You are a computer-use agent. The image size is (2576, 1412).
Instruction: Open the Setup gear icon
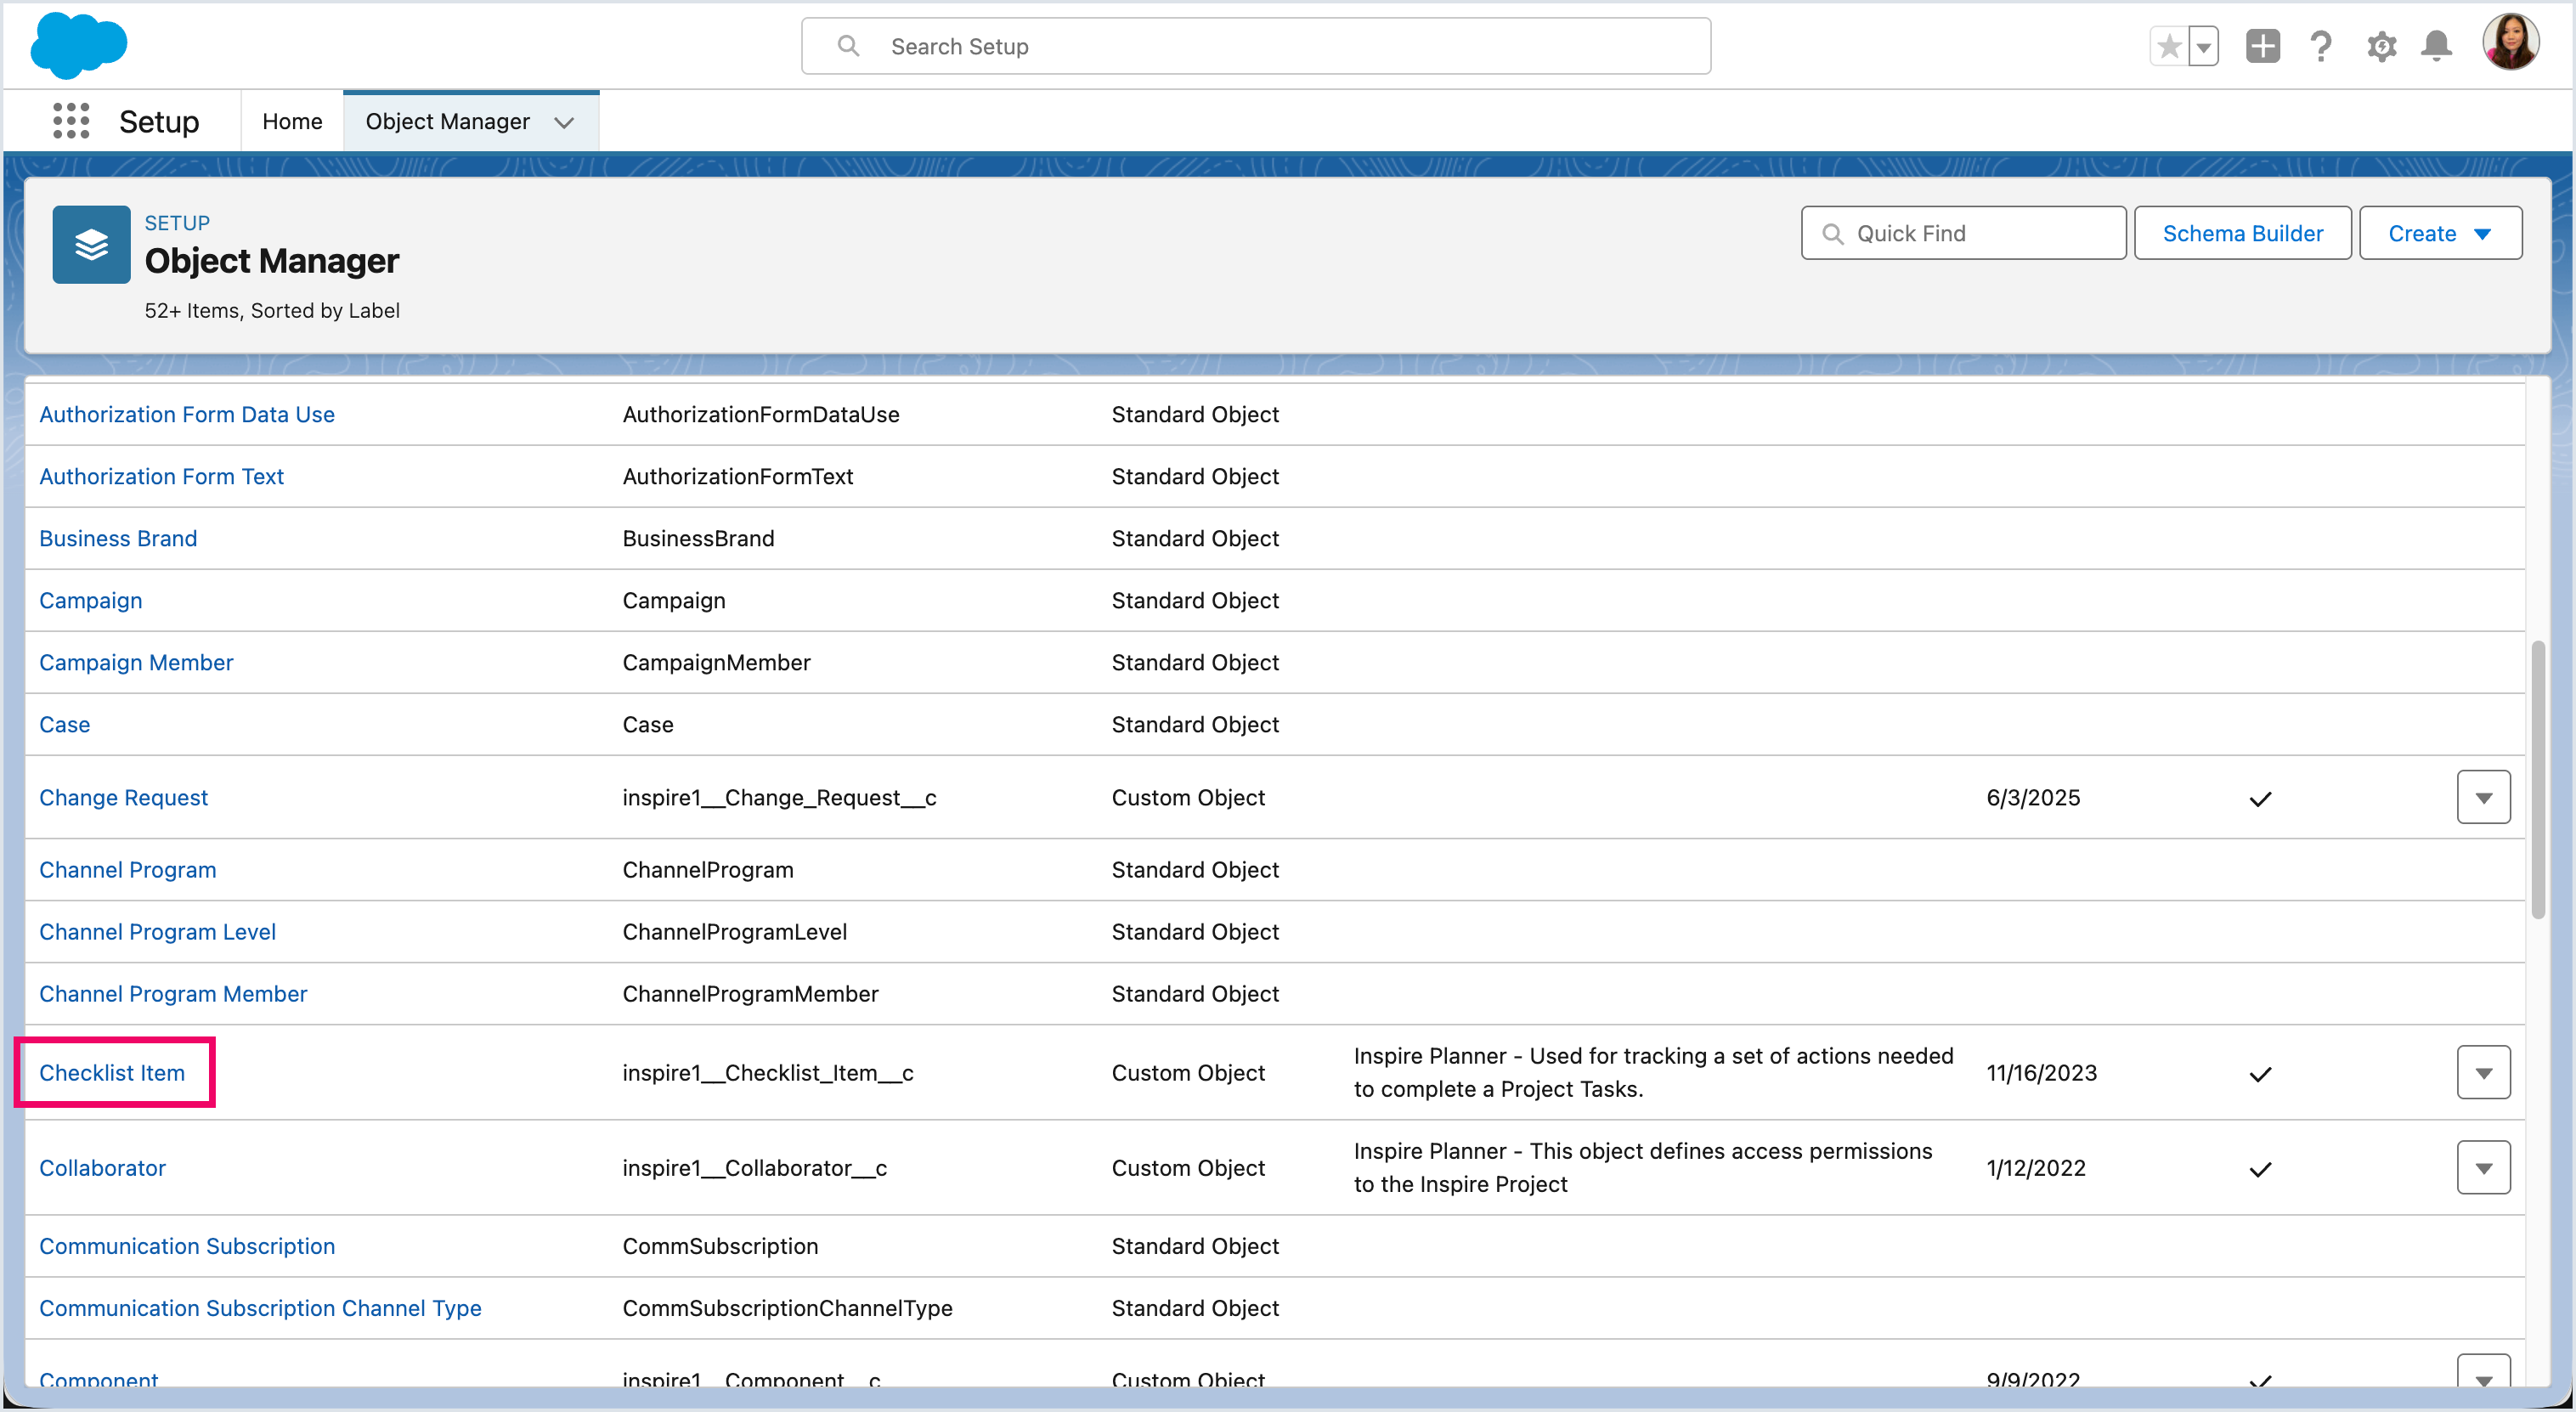point(2381,47)
